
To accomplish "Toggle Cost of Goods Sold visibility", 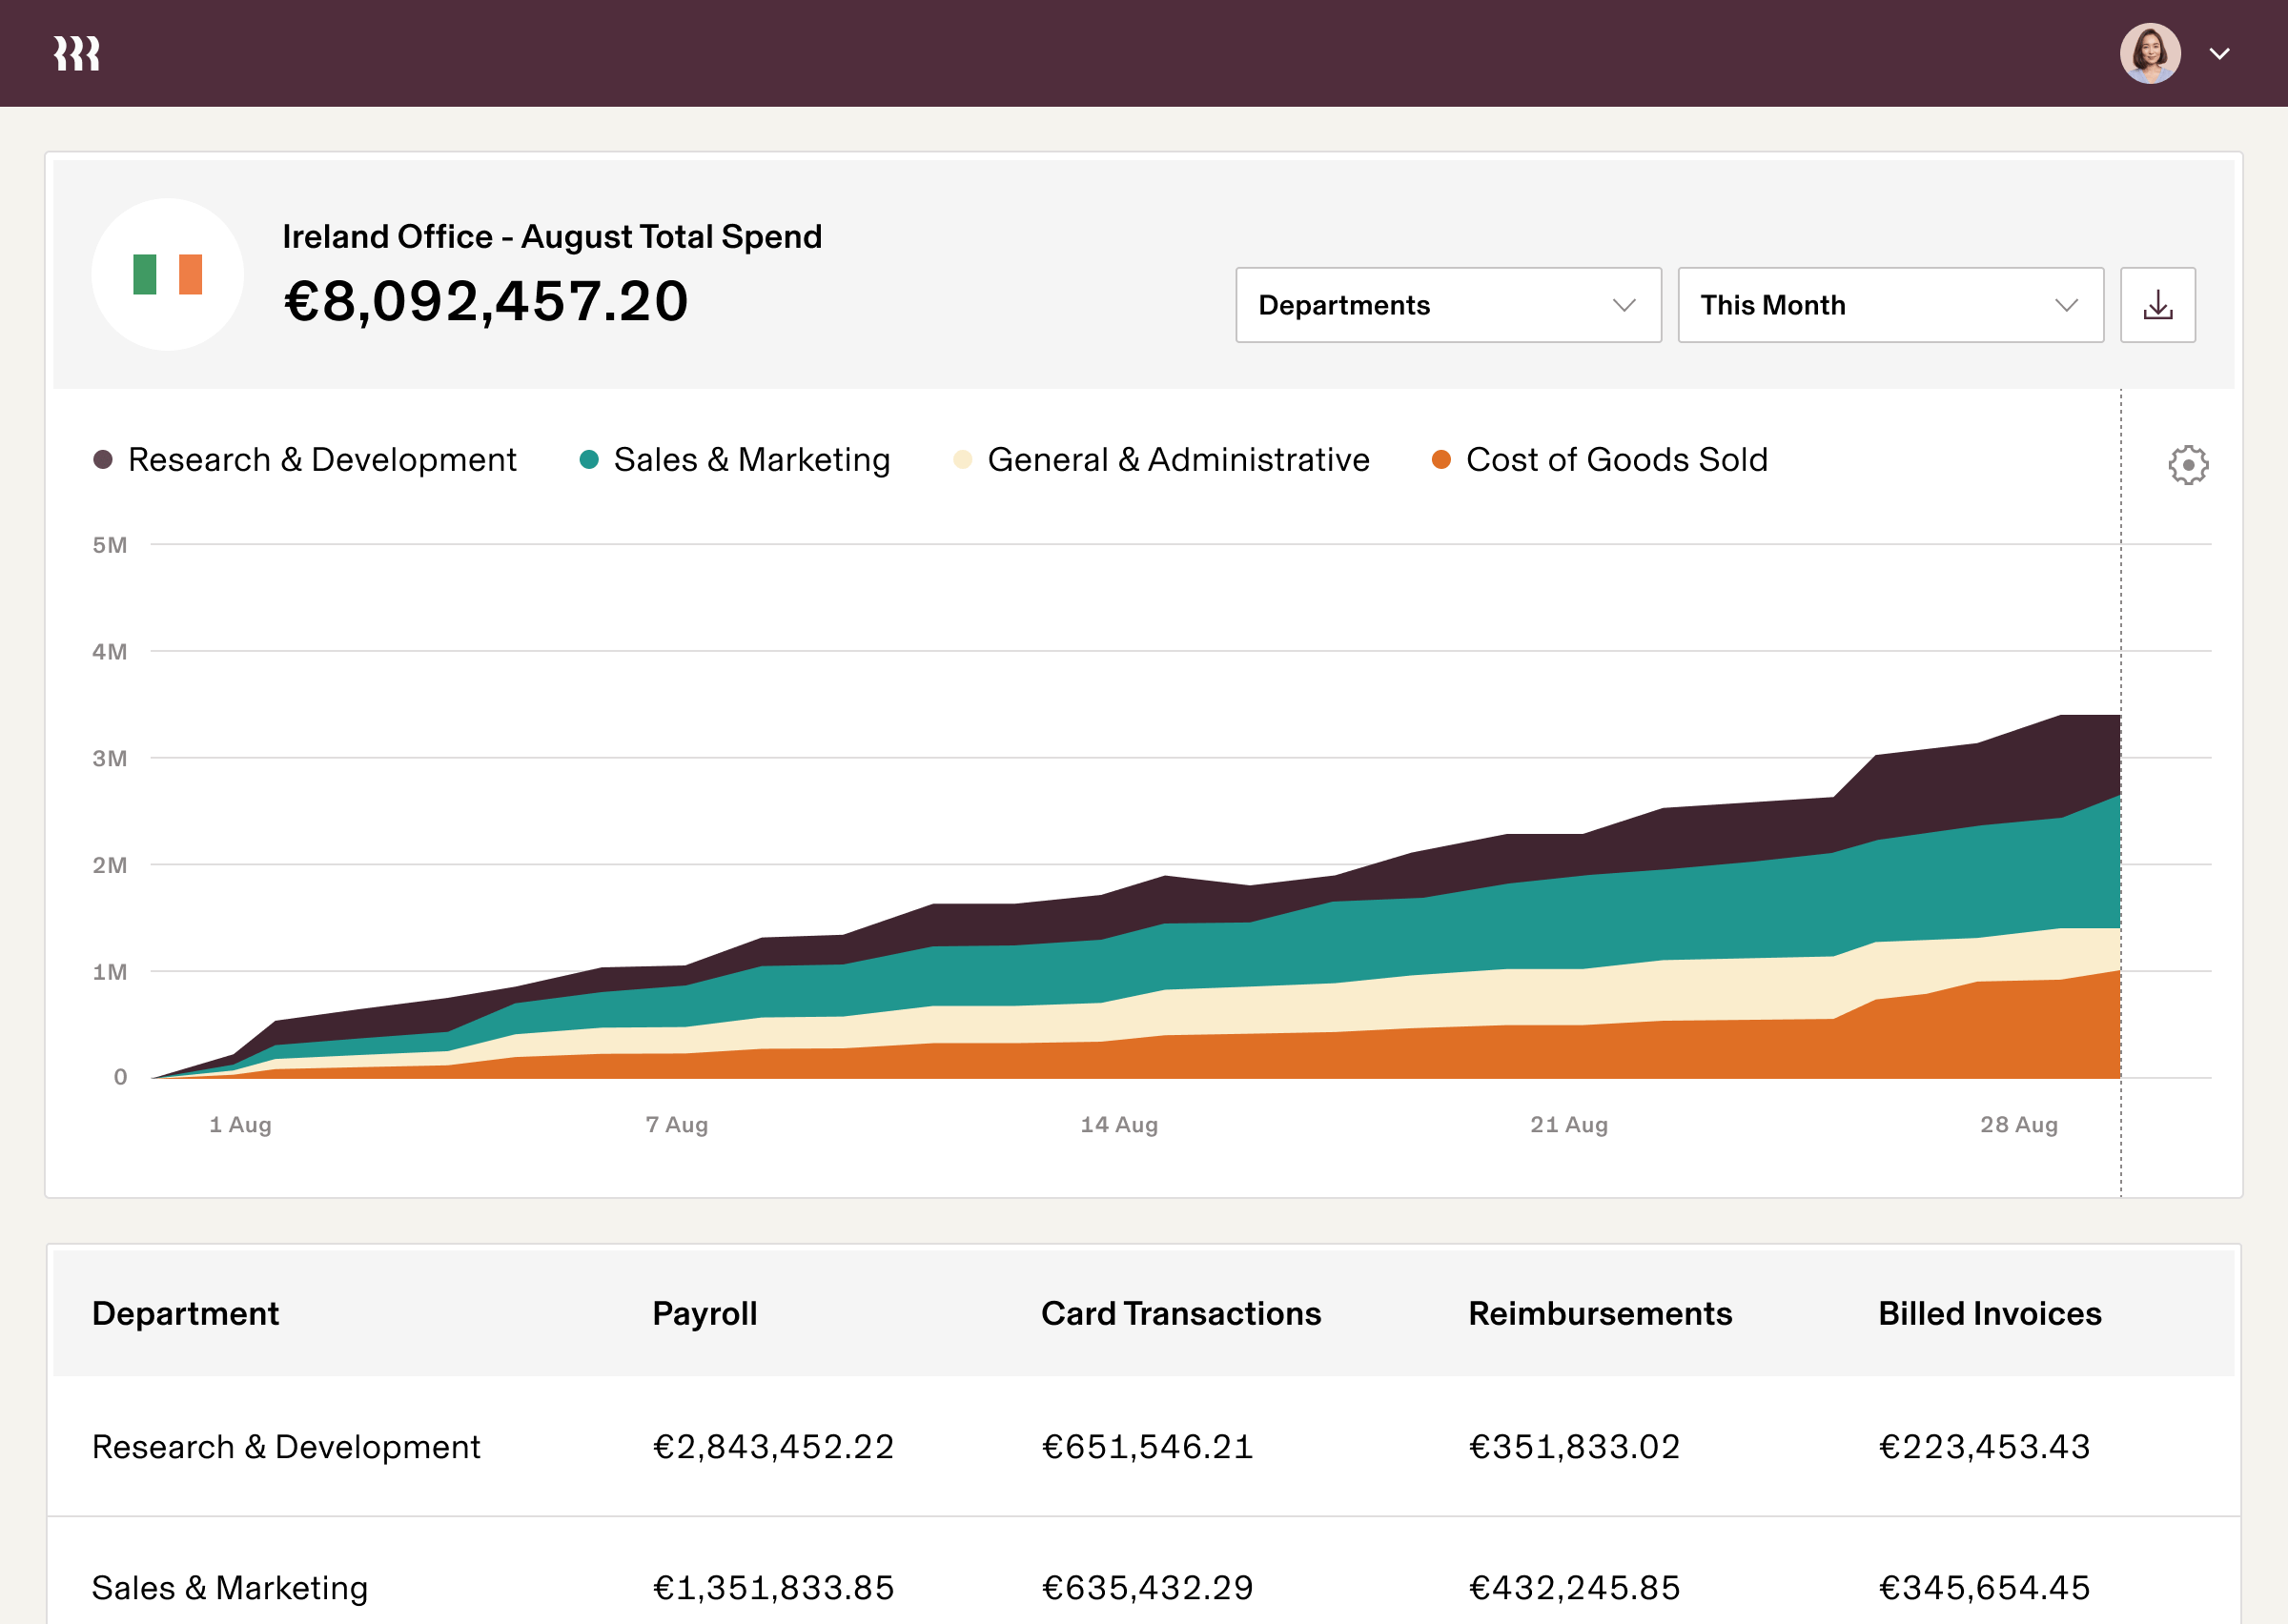I will coord(1616,459).
